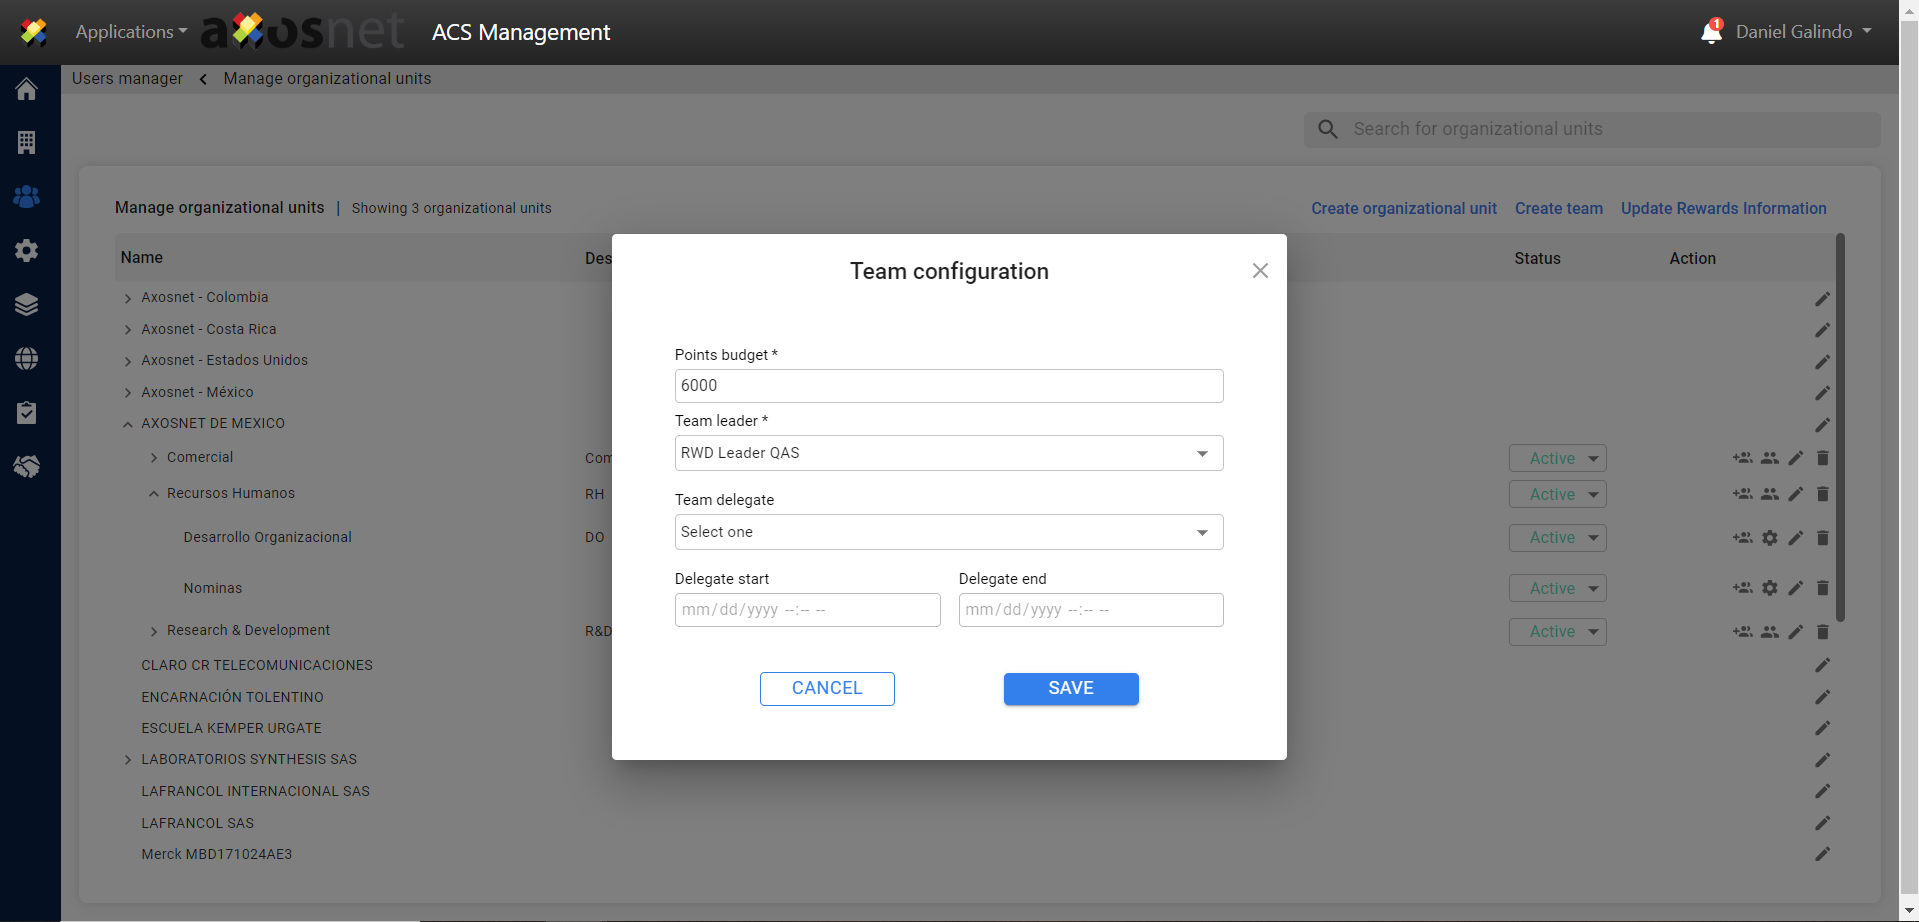Close the Team configuration dialog

coord(1260,271)
